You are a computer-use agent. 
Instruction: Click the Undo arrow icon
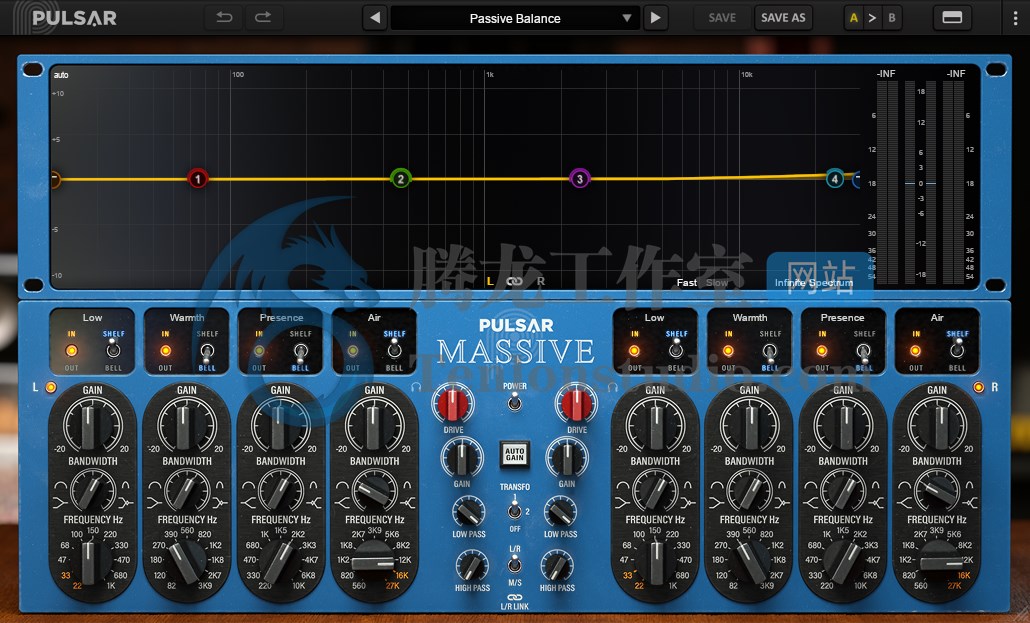pyautogui.click(x=225, y=17)
